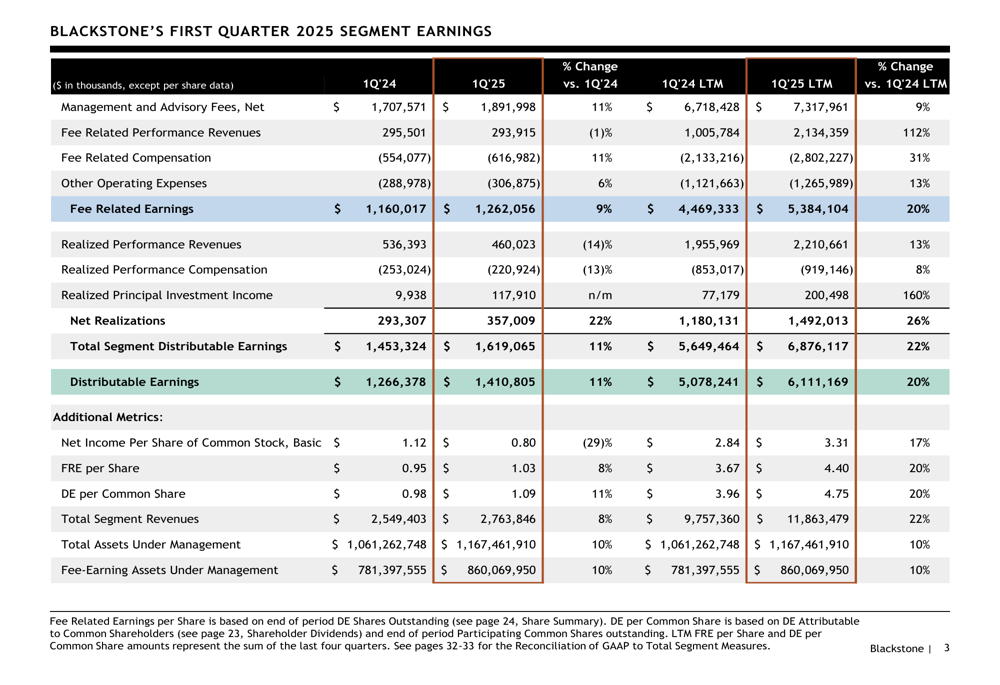This screenshot has width=1000, height=685.
Task: Select the "1Q'25 LTM" column header
Action: click(802, 84)
